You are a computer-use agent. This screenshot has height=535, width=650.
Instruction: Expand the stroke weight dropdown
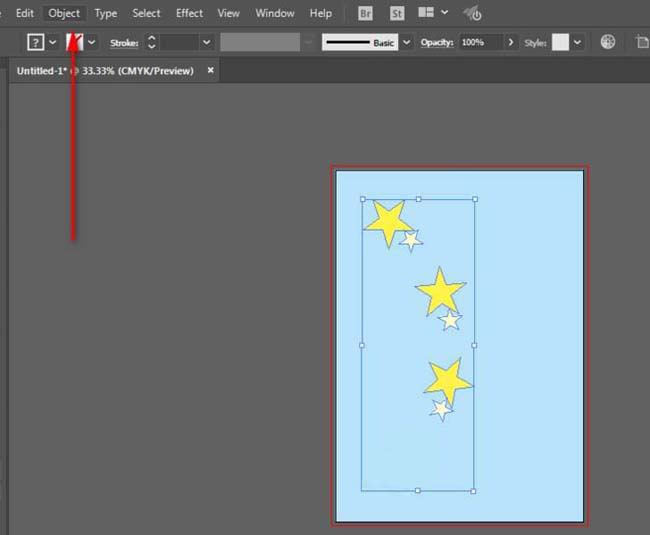206,42
